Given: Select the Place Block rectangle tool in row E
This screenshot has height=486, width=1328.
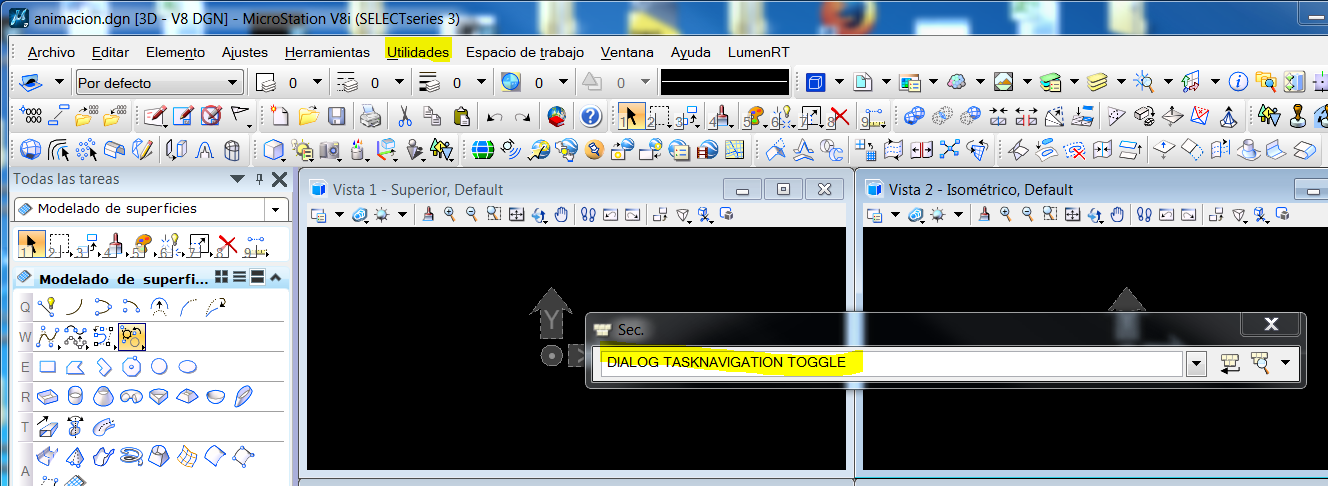Looking at the screenshot, I should pyautogui.click(x=47, y=367).
